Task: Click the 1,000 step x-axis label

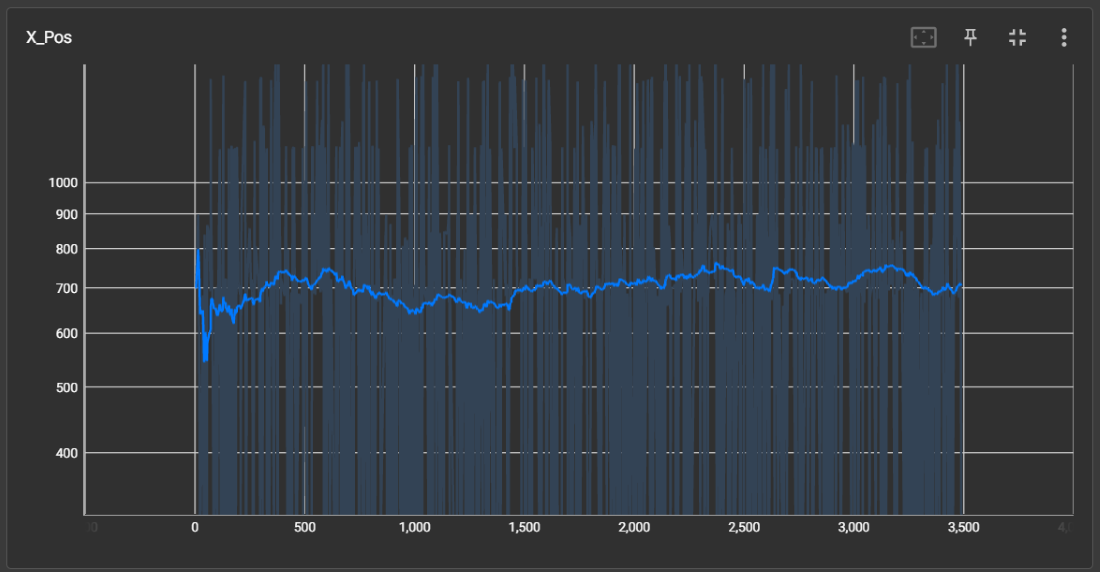Action: click(x=414, y=527)
